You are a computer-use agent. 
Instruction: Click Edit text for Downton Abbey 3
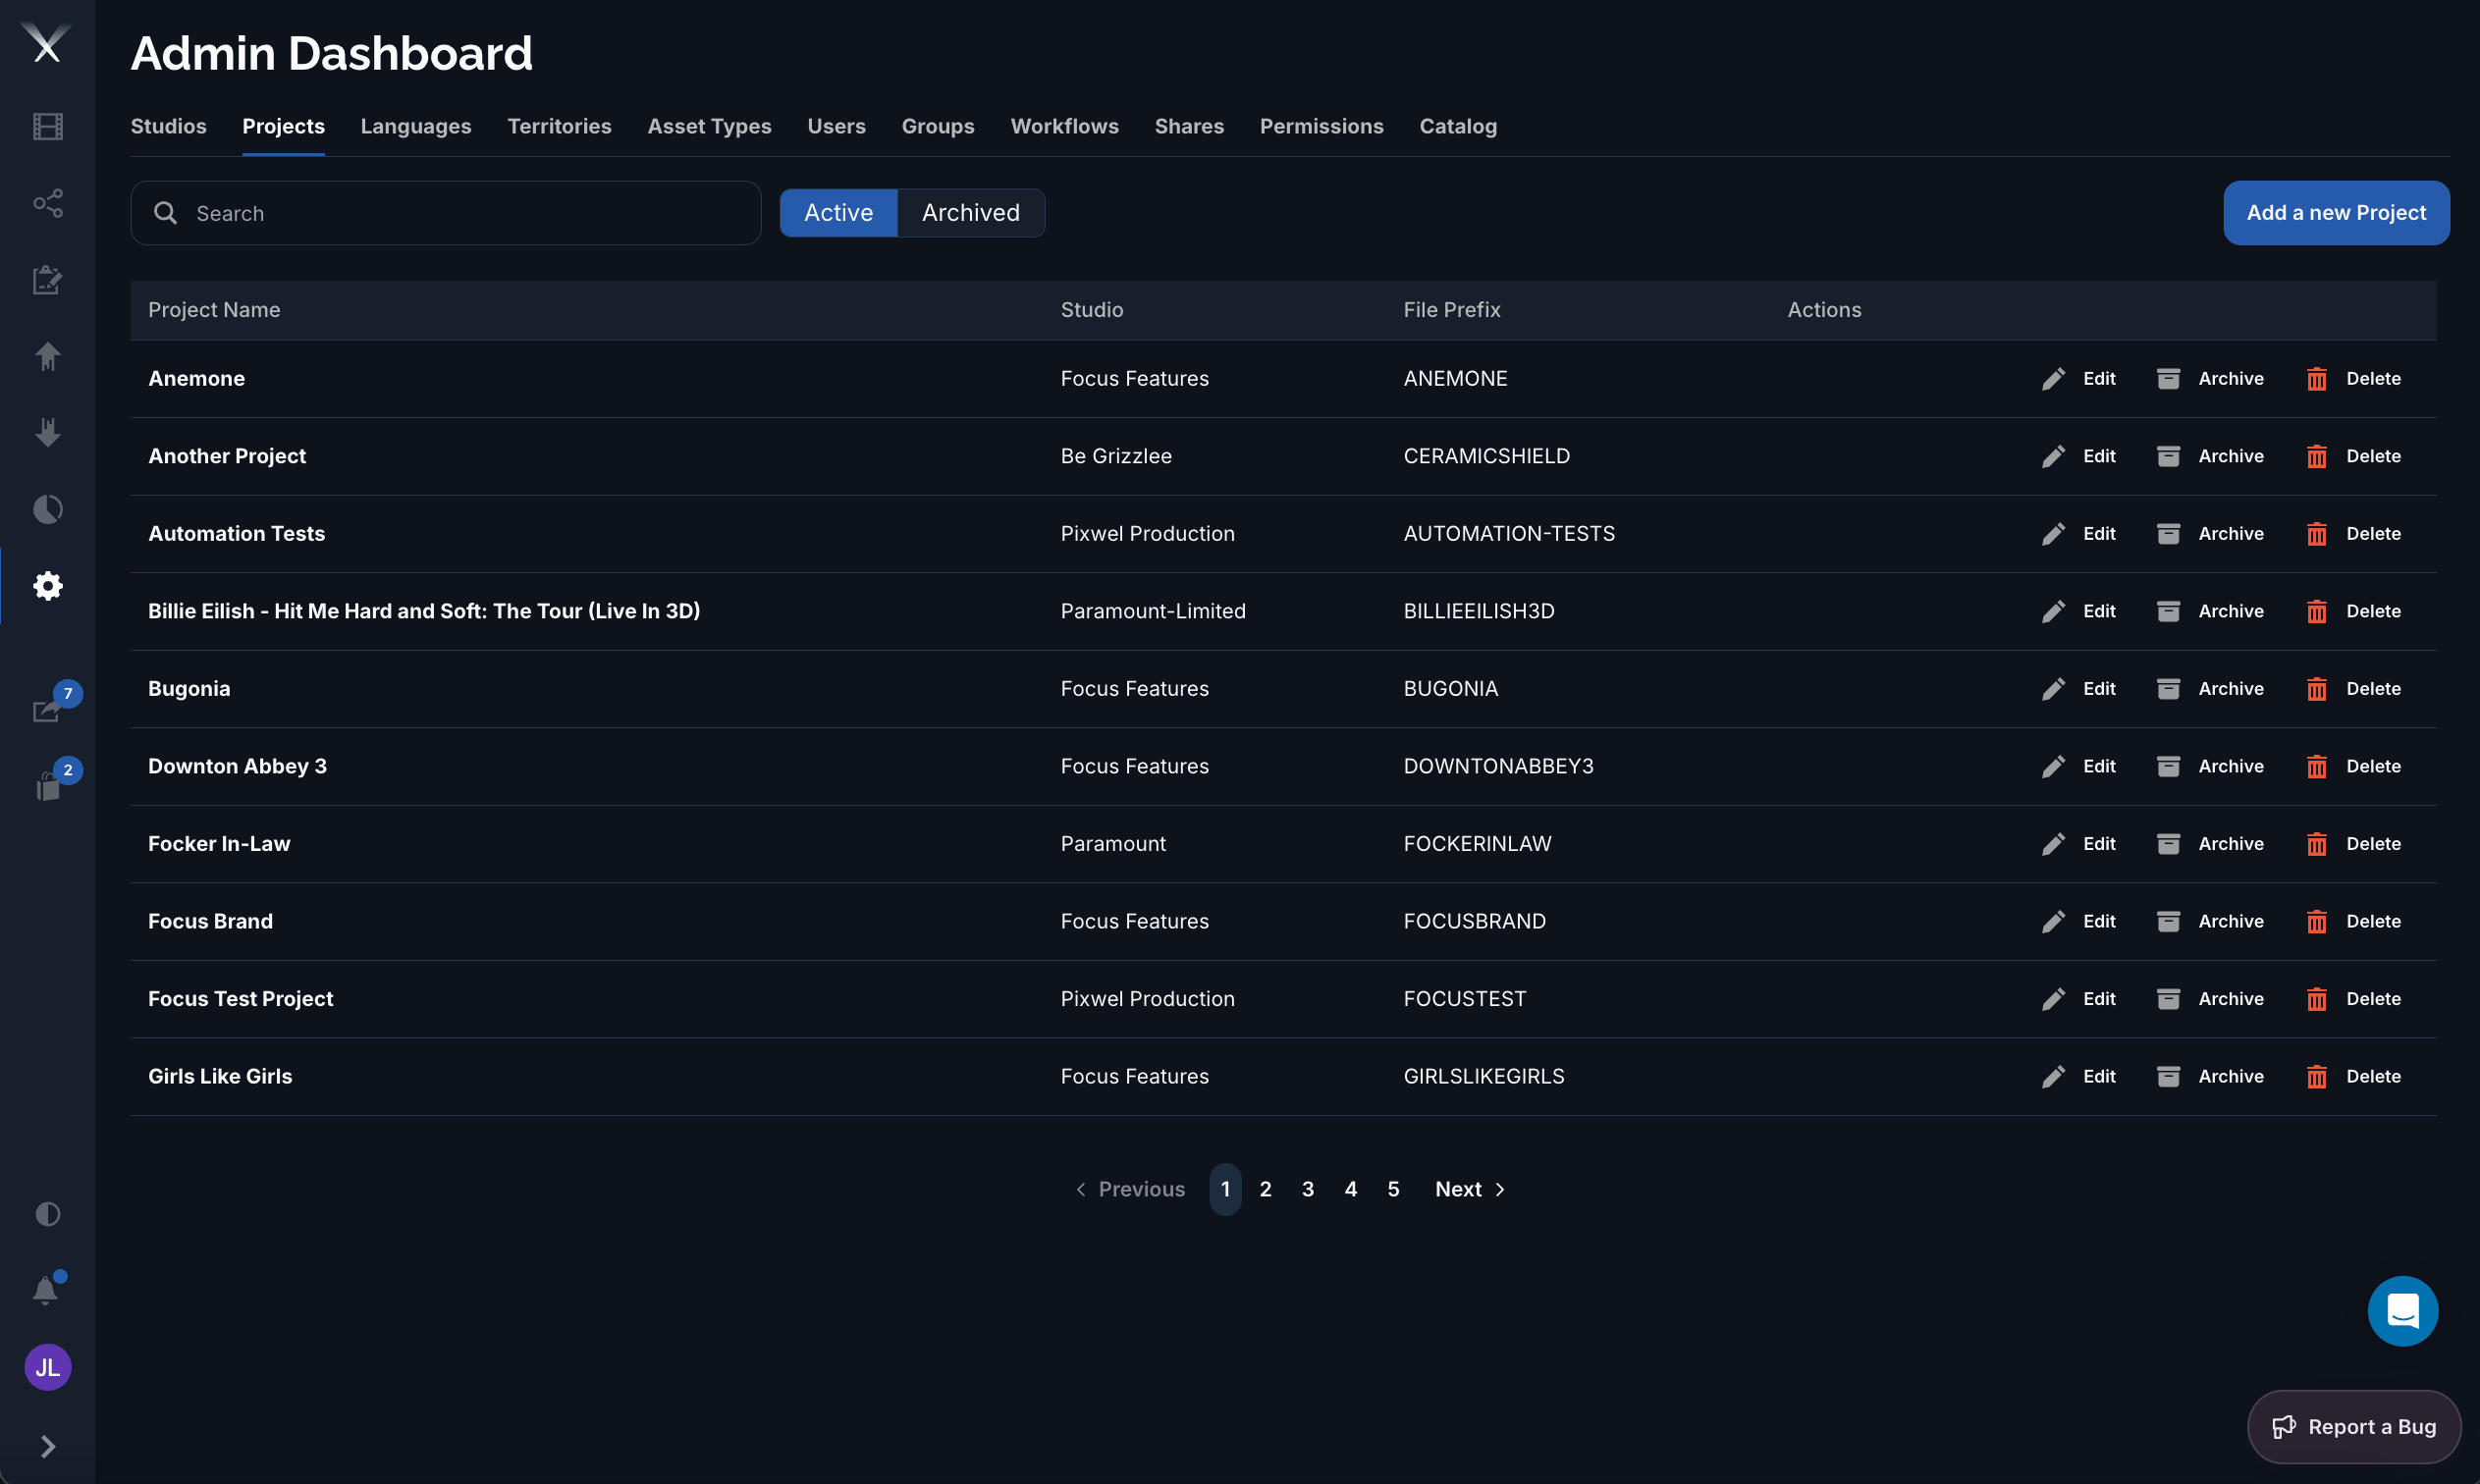(x=2099, y=767)
